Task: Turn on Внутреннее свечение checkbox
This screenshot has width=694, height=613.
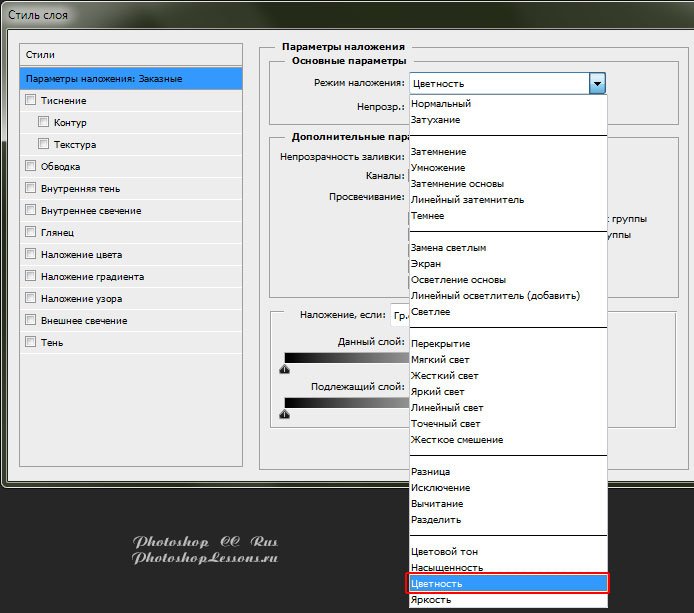Action: 31,210
